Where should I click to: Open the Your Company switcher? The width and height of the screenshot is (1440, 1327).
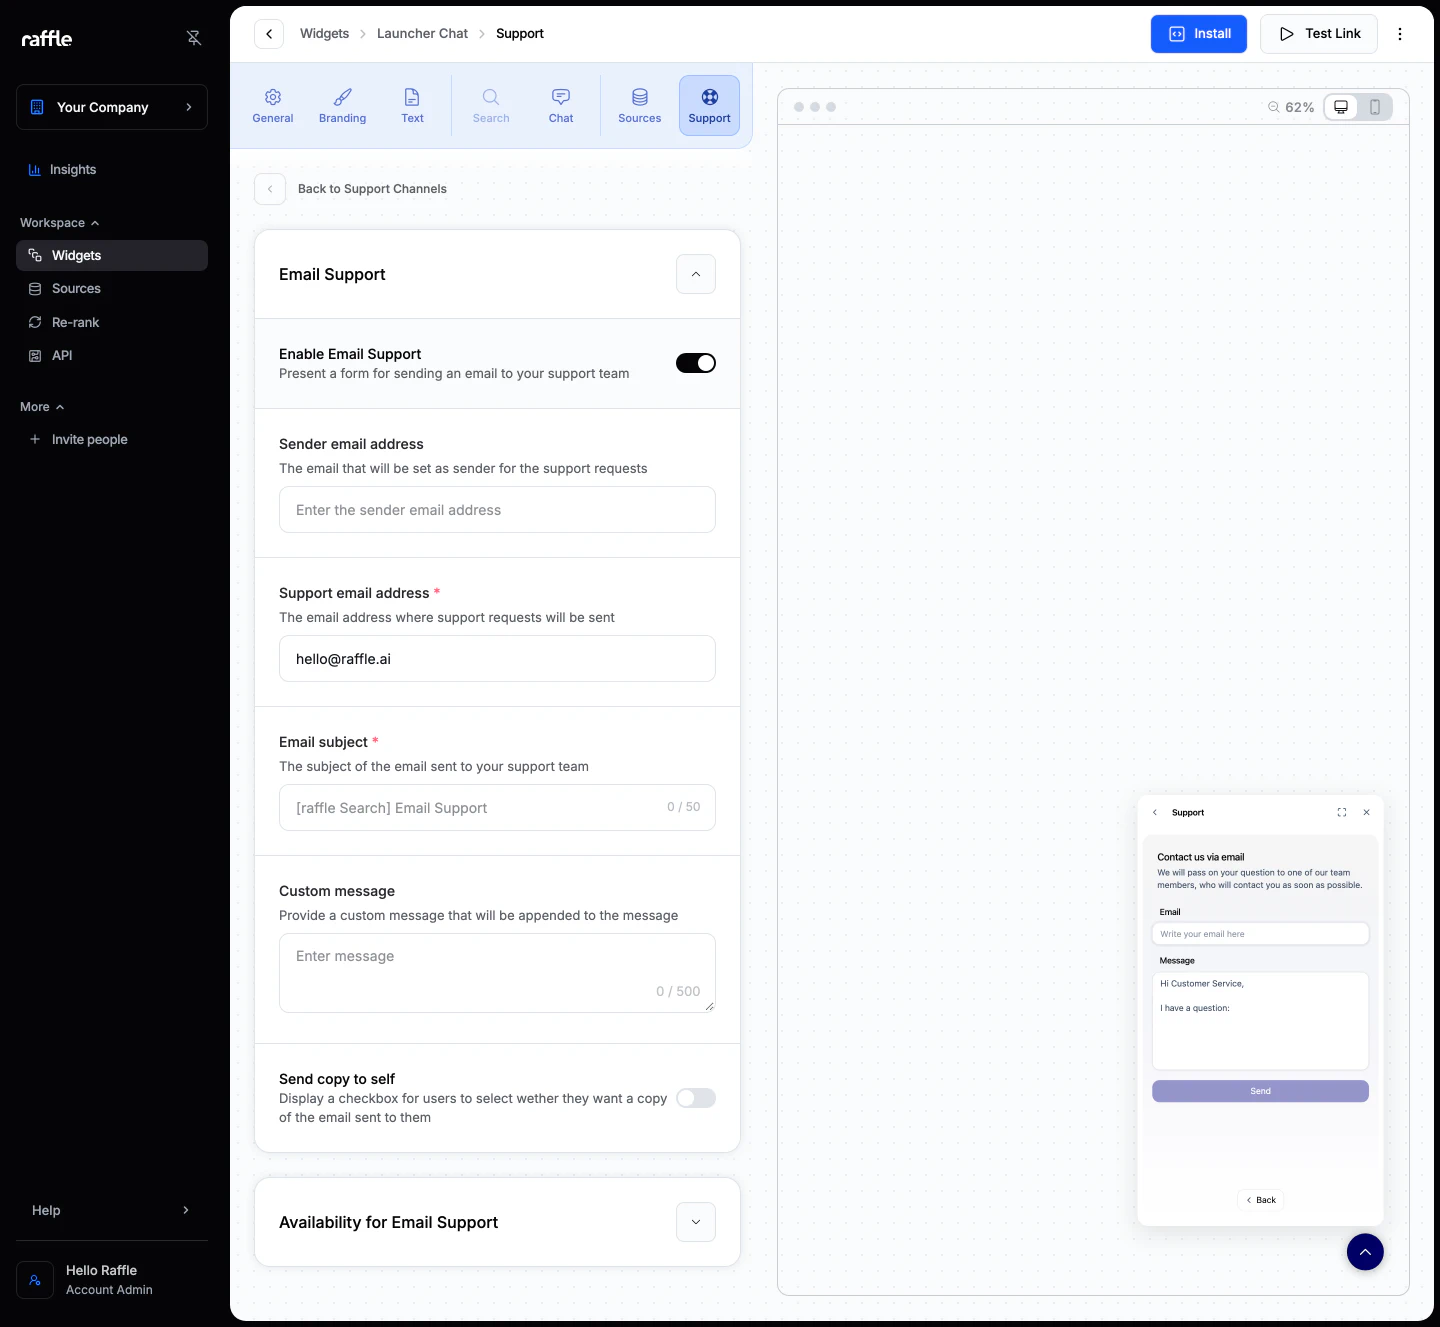[112, 107]
